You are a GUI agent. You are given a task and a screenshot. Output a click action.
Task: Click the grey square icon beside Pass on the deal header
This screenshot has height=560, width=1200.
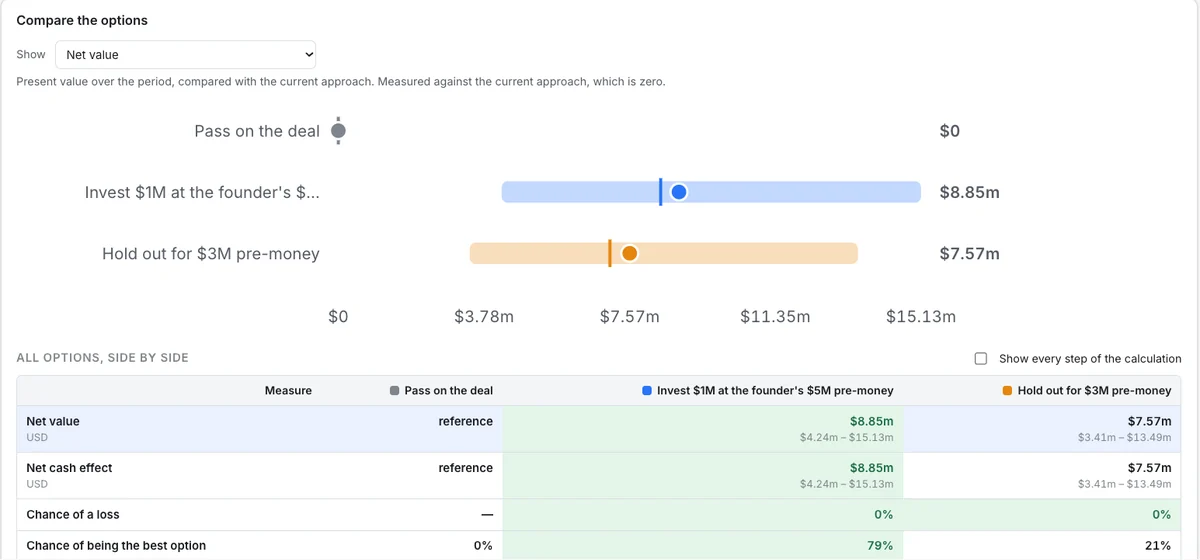coord(395,391)
